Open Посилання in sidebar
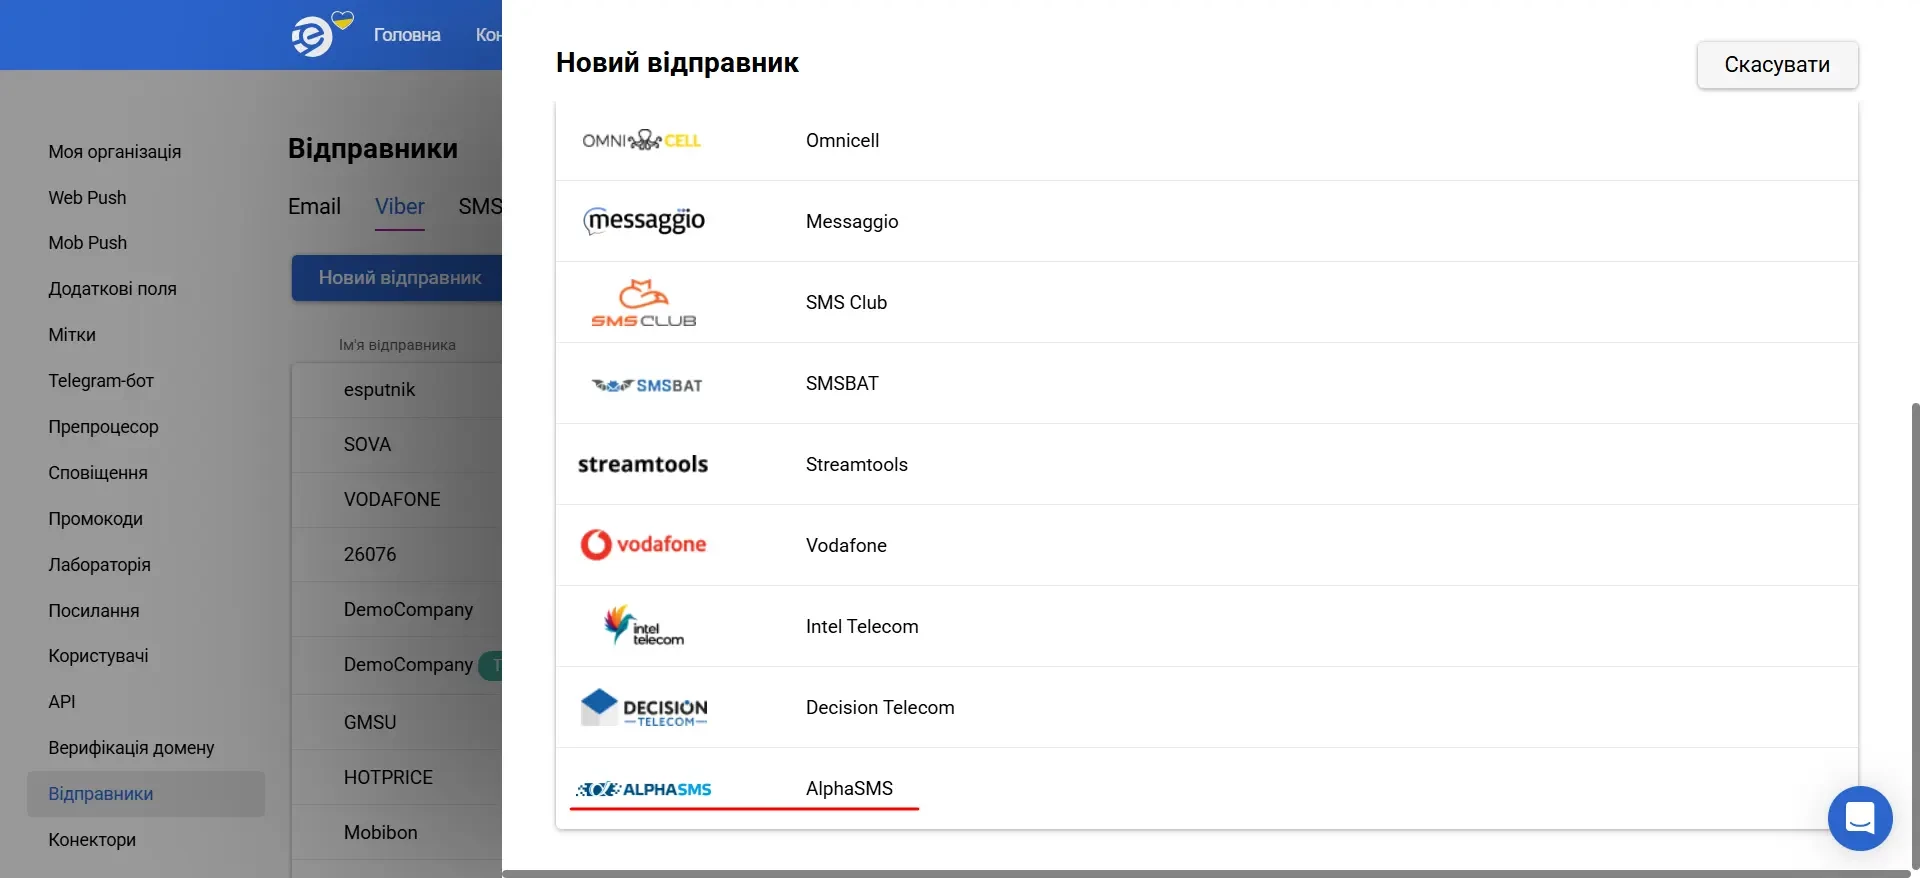The image size is (1920, 878). [x=94, y=611]
